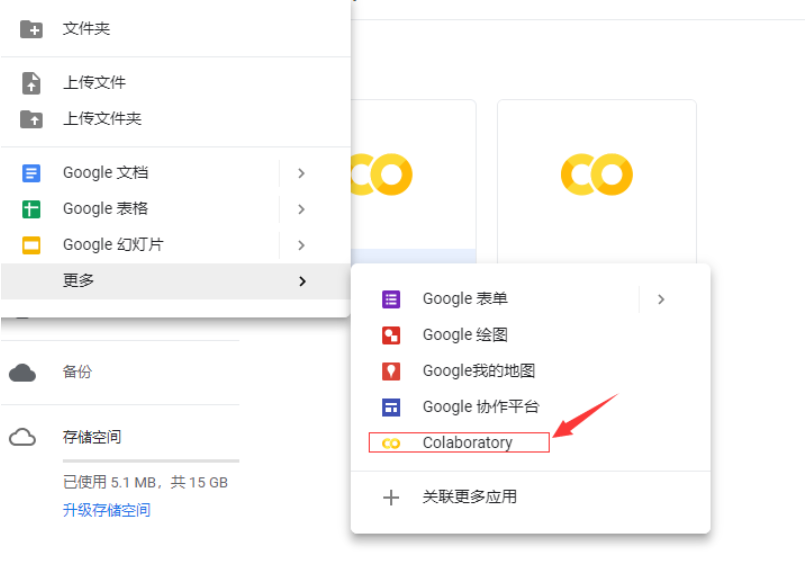Open the fully visible Colab file thumbnail
This screenshot has width=805, height=573.
pyautogui.click(x=597, y=182)
